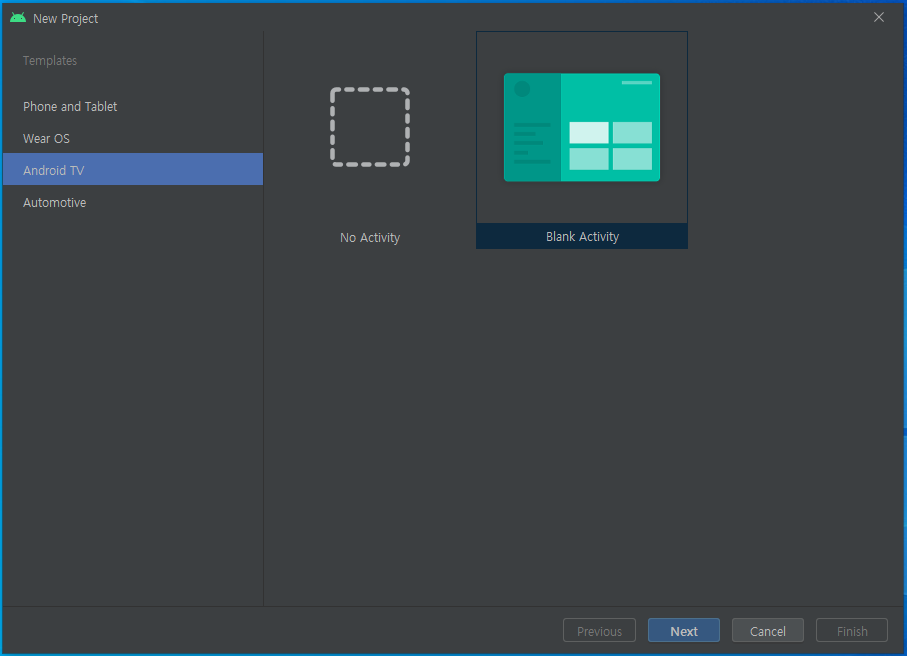The width and height of the screenshot is (907, 656).
Task: Click the "New Project" title text
Action: (65, 19)
